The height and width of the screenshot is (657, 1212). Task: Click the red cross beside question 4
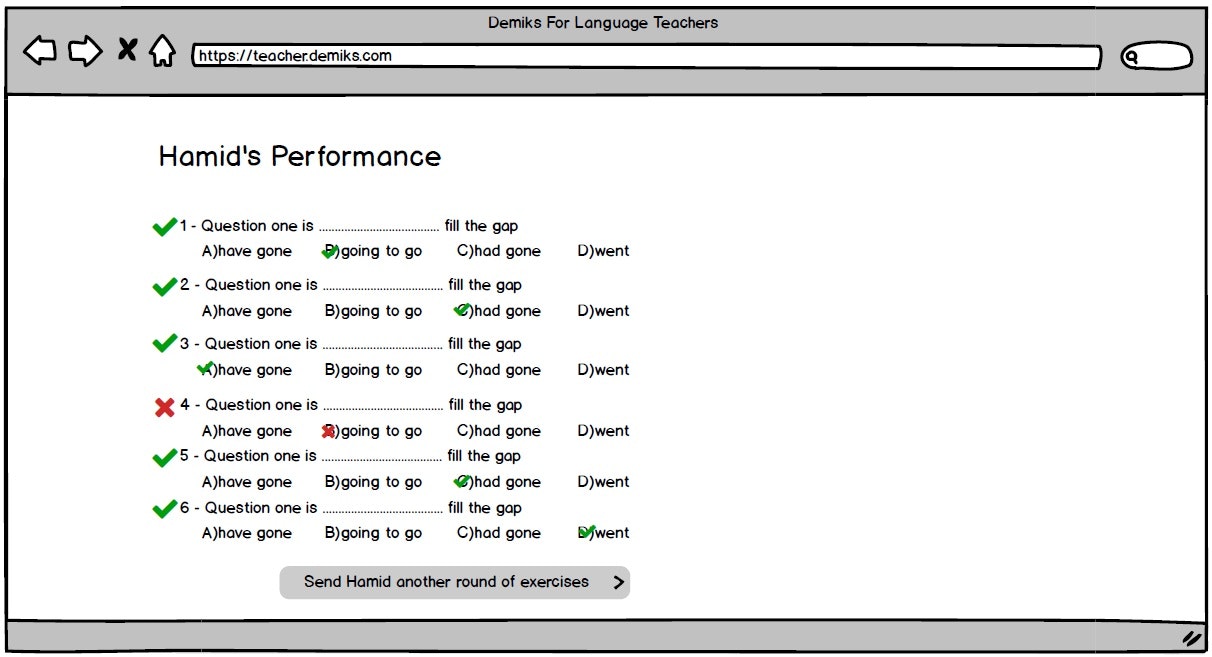(x=165, y=407)
